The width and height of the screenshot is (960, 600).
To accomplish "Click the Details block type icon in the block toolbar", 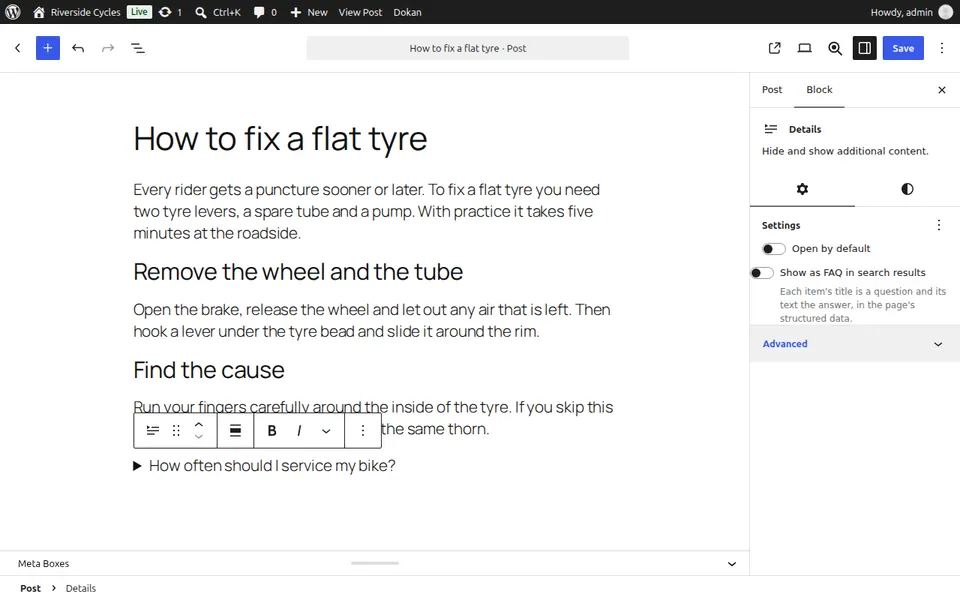I will [x=153, y=430].
